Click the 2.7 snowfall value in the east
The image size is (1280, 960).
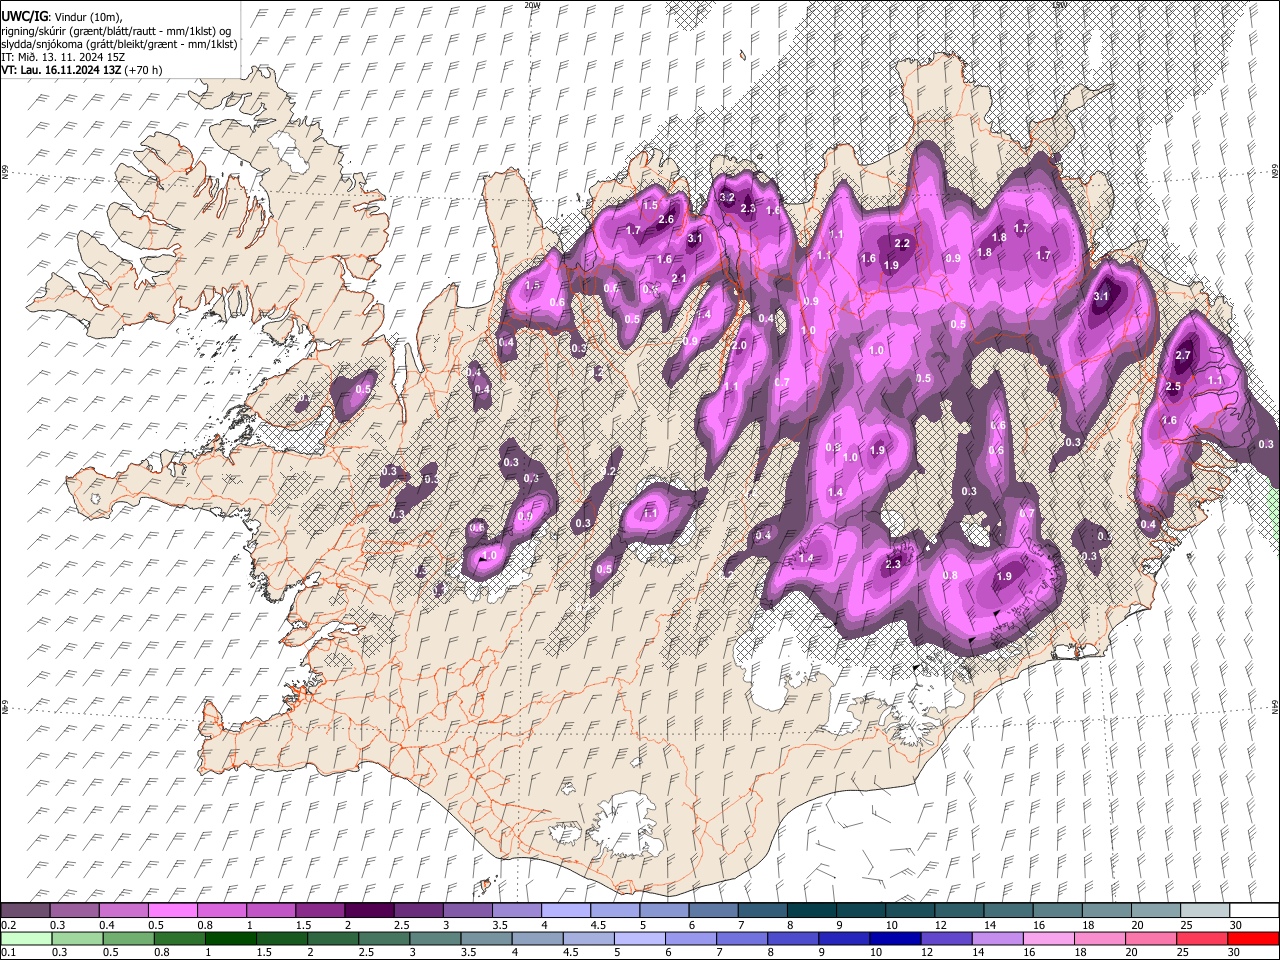(1183, 355)
